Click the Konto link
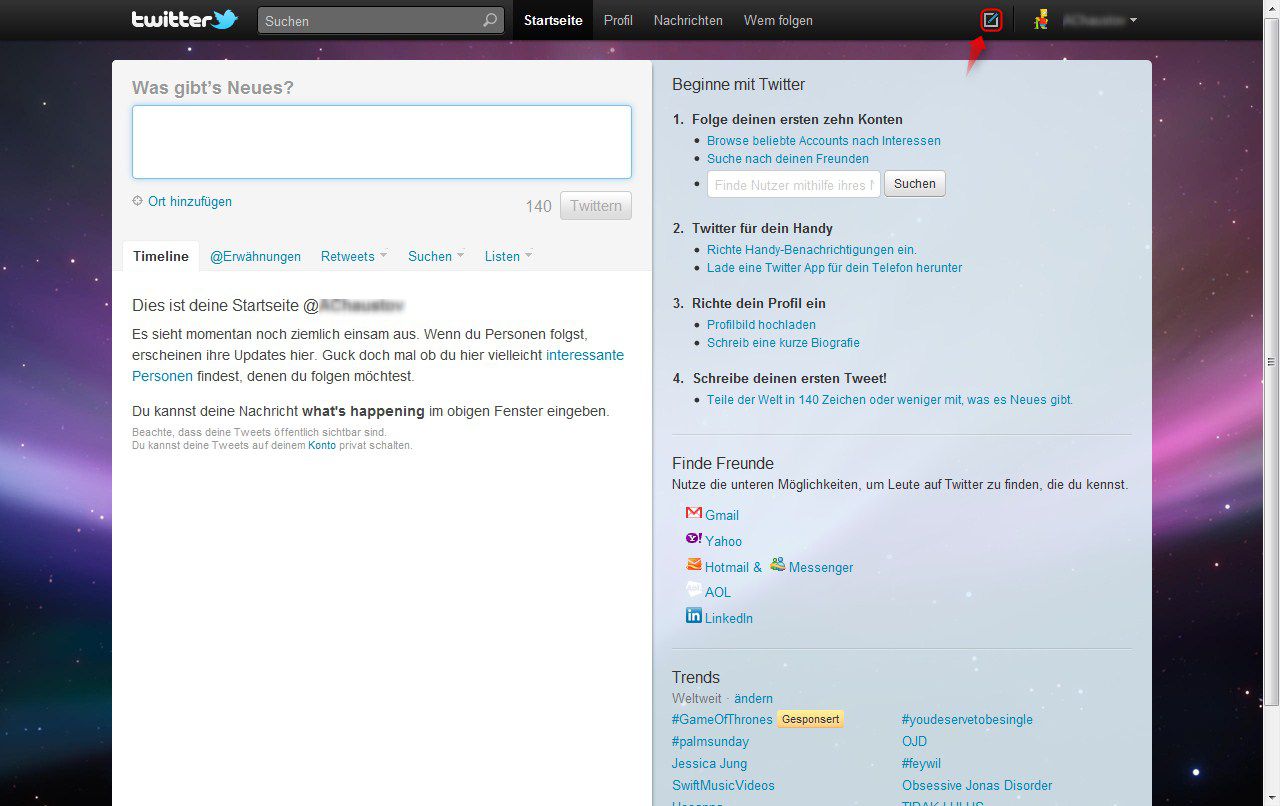This screenshot has height=806, width=1280. click(x=322, y=445)
